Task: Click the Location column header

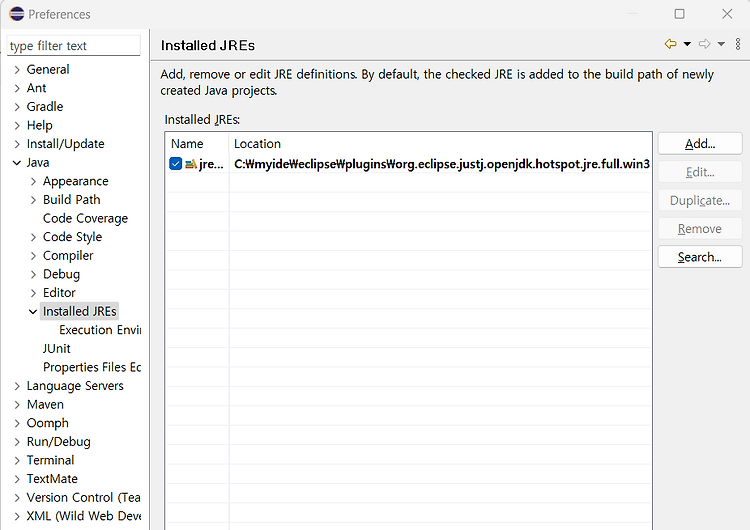Action: pos(441,144)
